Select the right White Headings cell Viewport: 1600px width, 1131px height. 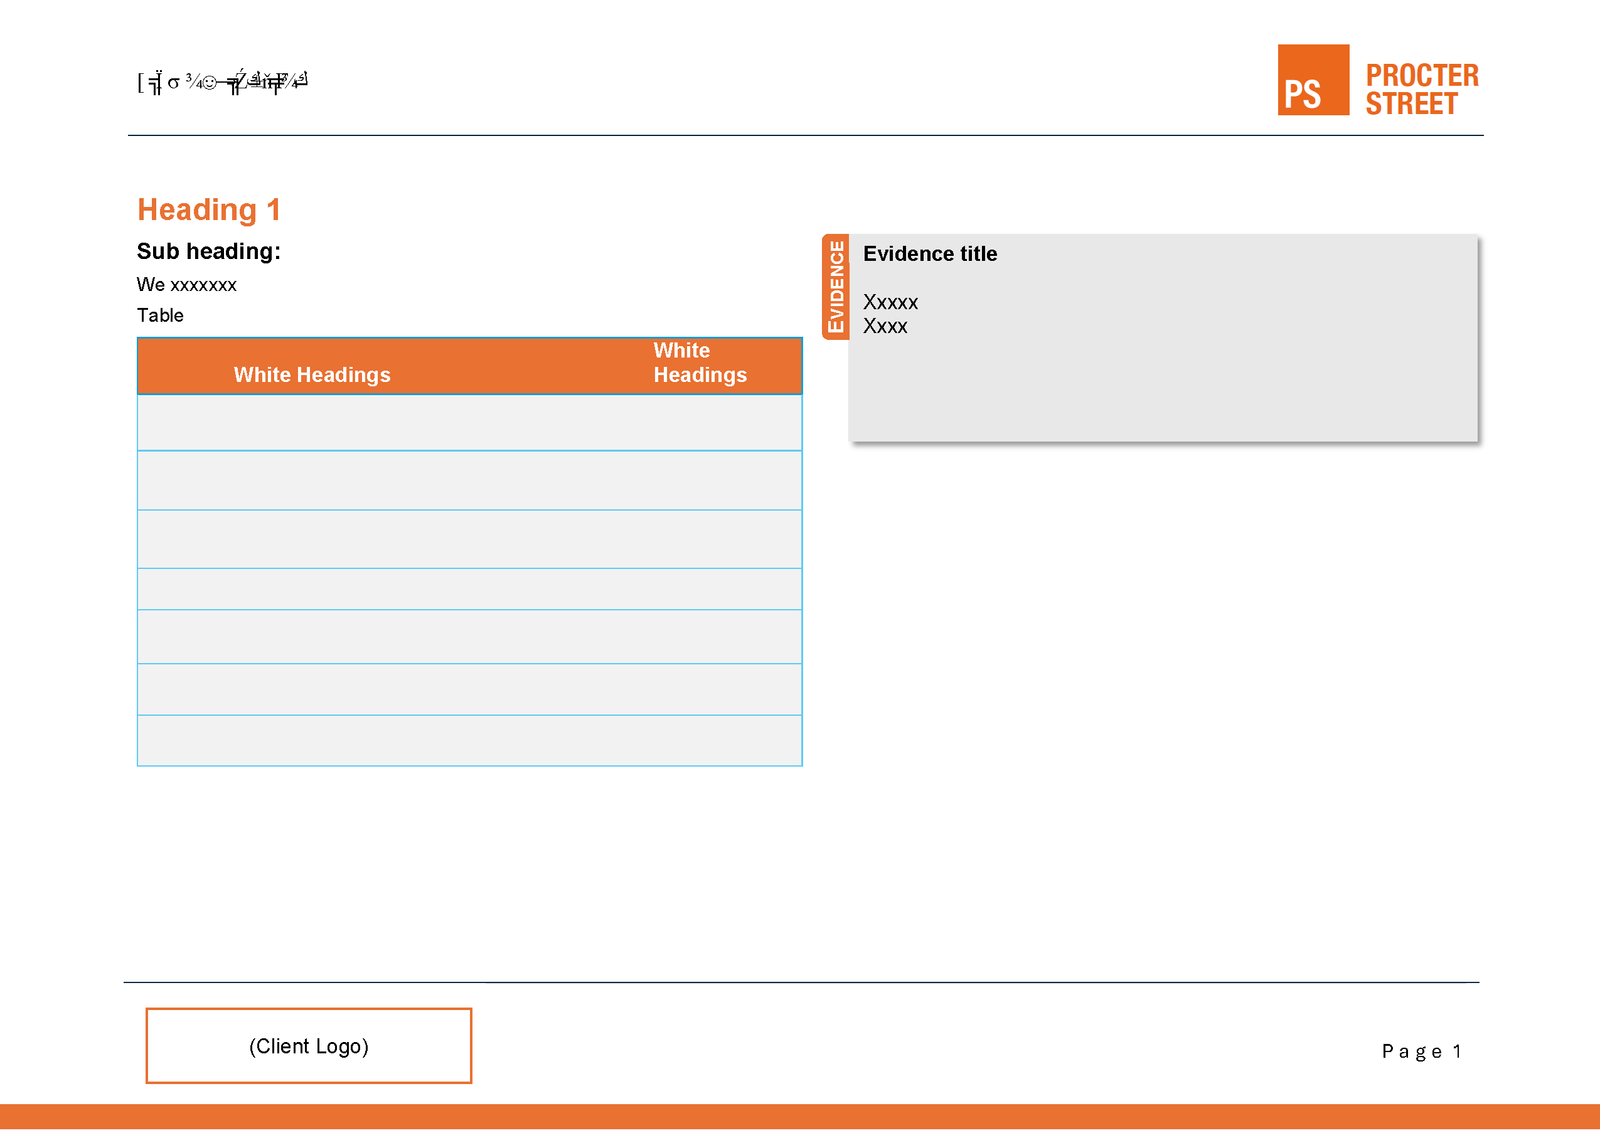(x=699, y=363)
